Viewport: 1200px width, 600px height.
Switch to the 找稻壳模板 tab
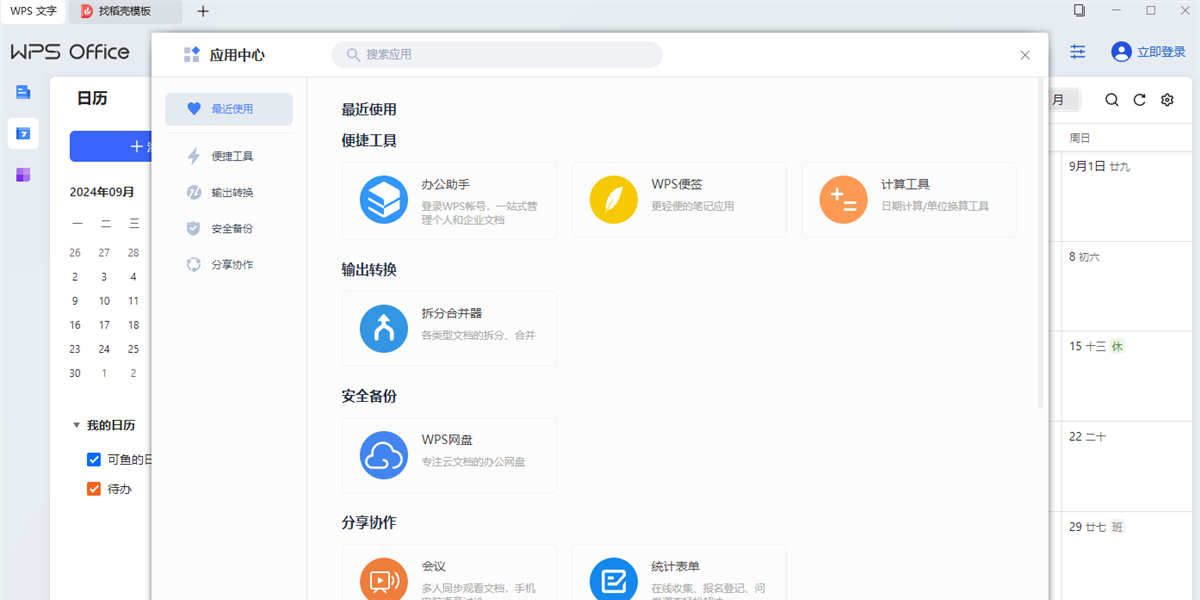126,11
